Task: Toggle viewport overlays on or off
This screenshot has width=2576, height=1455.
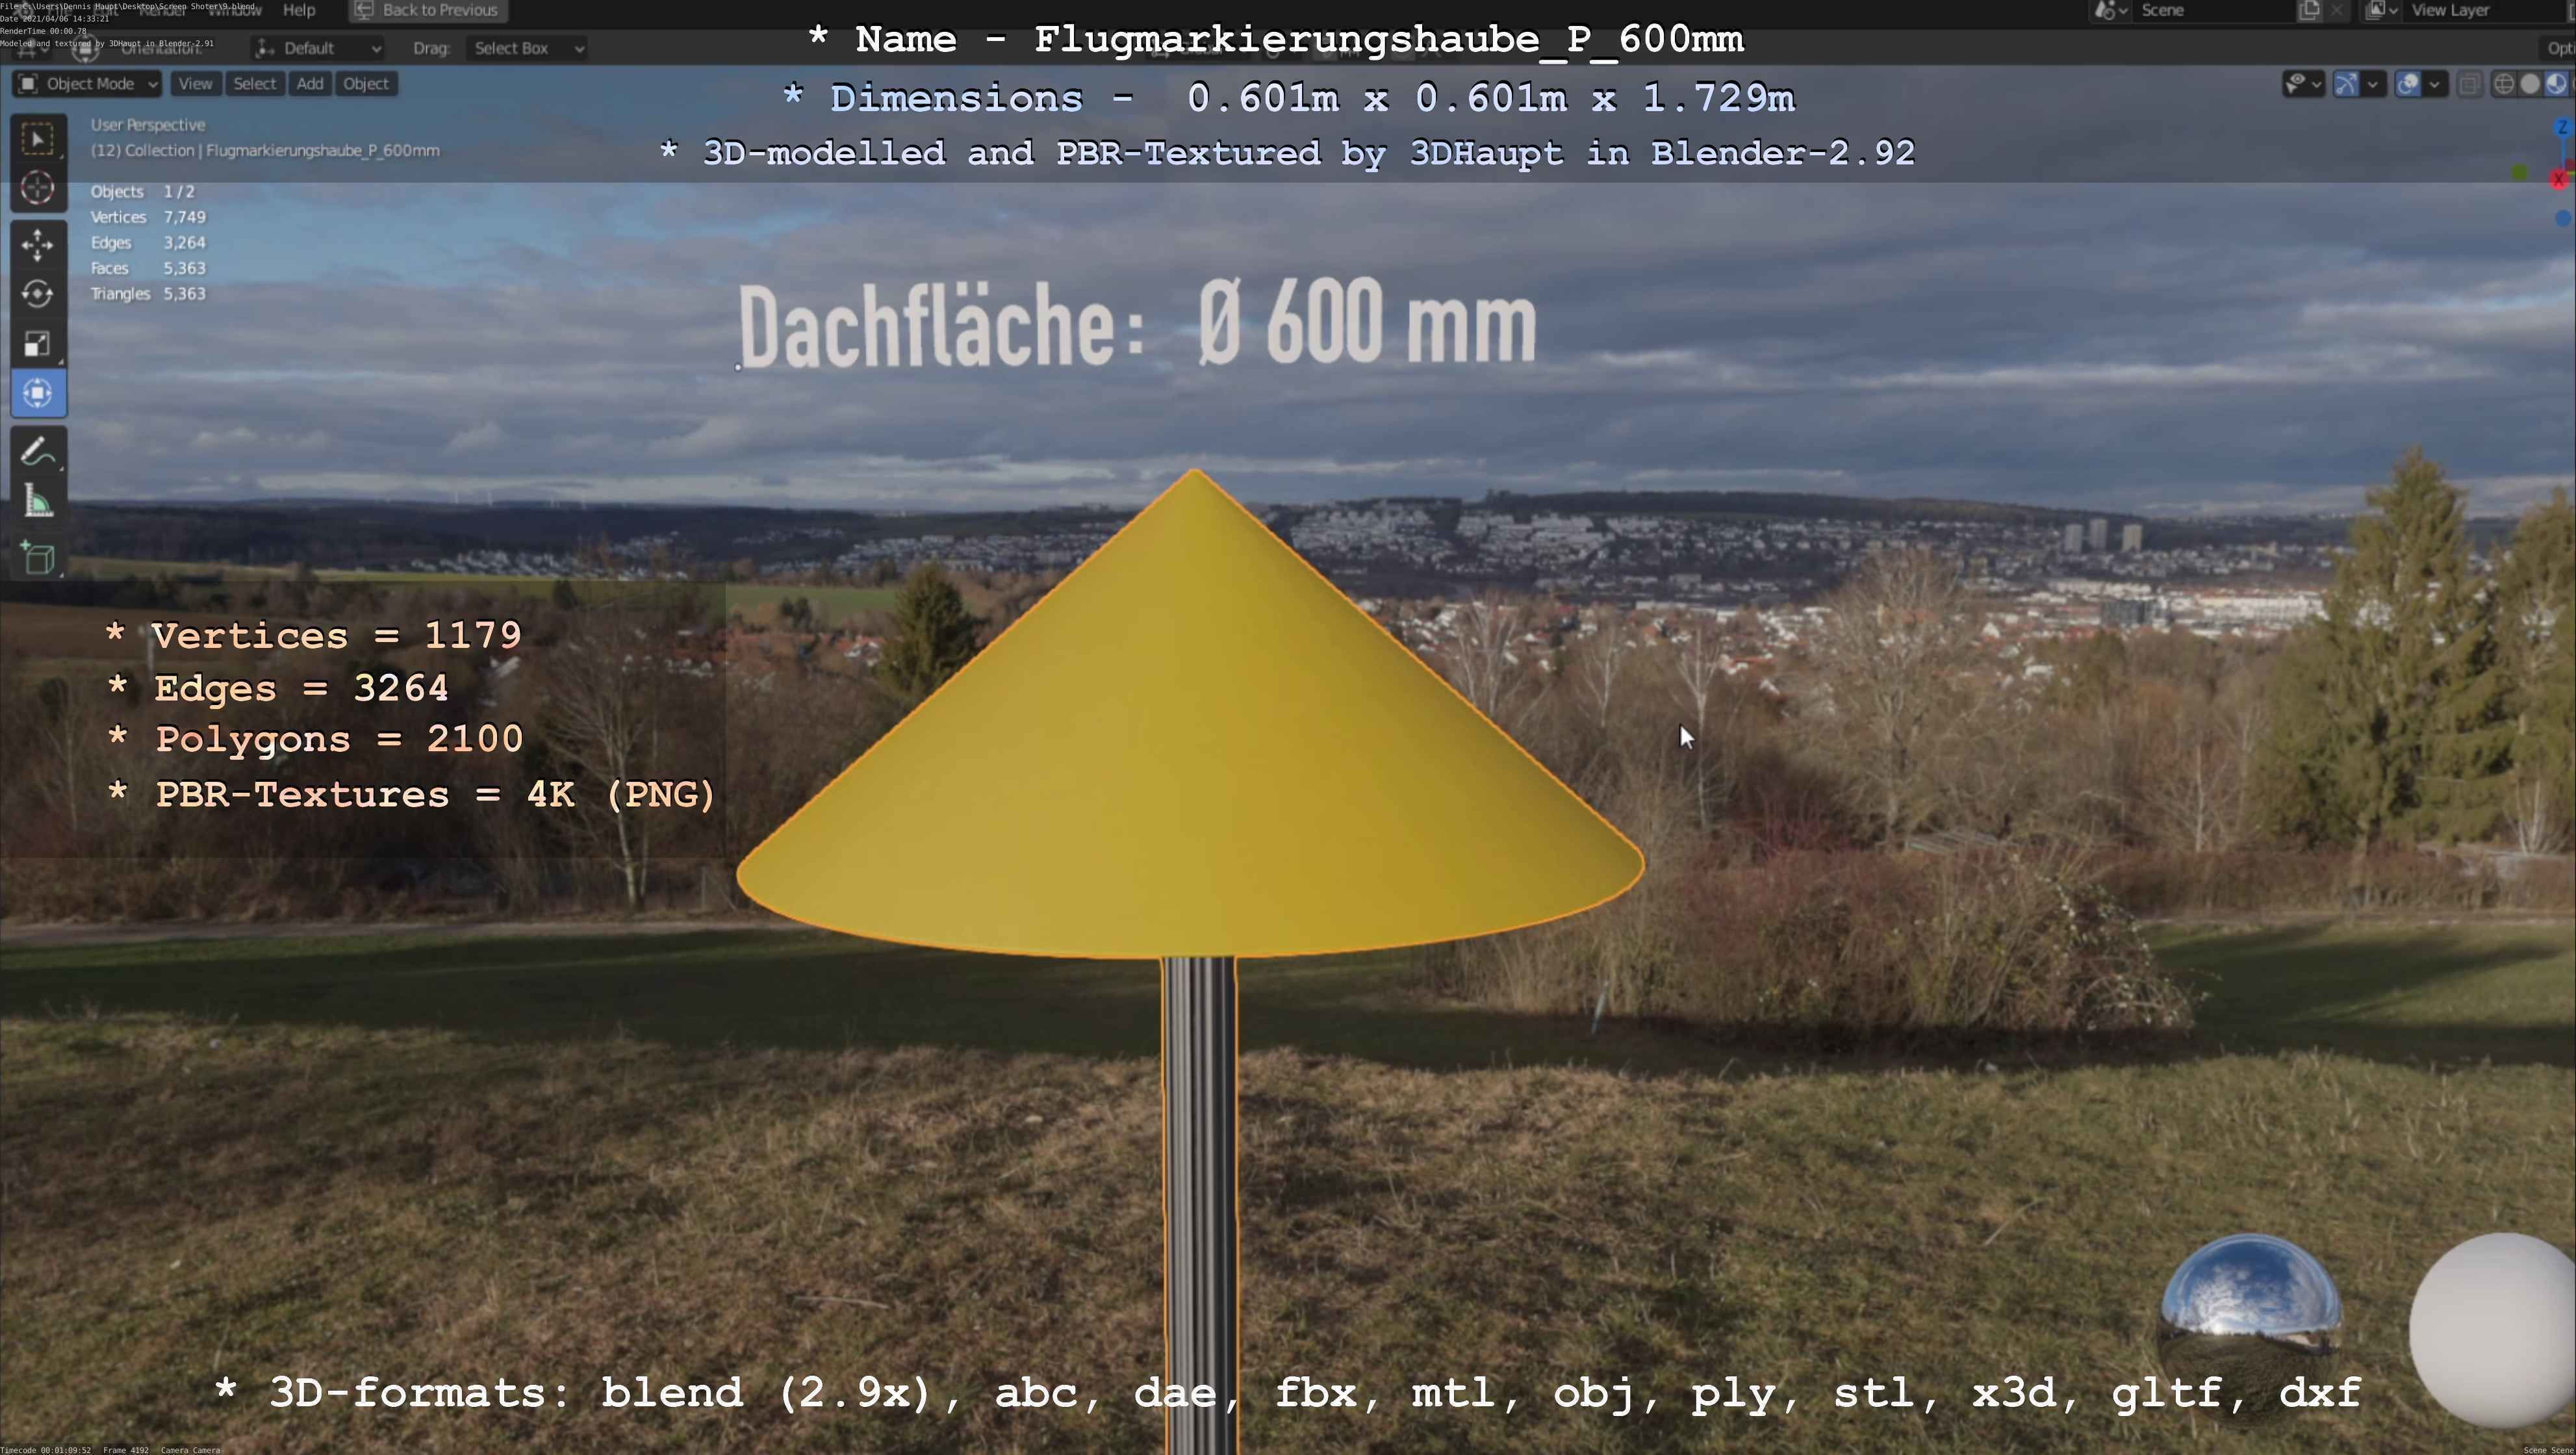Action: 2408,84
